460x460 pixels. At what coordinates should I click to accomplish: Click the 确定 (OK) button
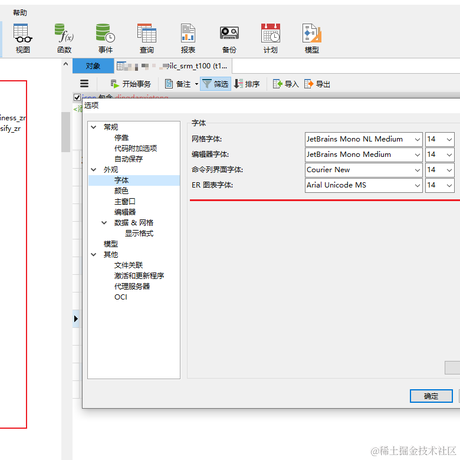431,396
